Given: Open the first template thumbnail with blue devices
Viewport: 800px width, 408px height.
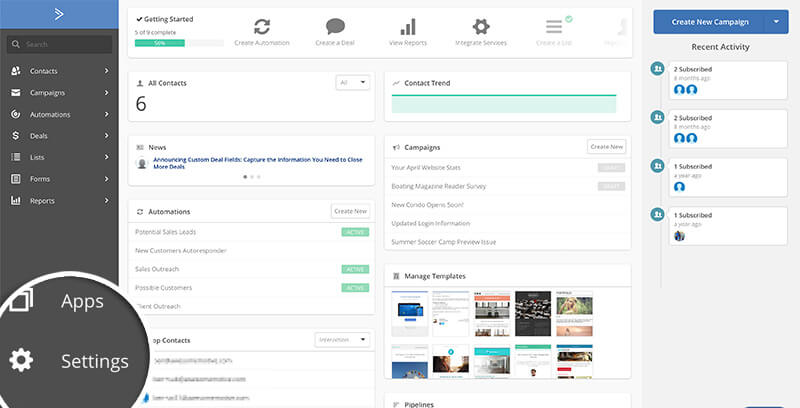Looking at the screenshot, I should click(410, 314).
